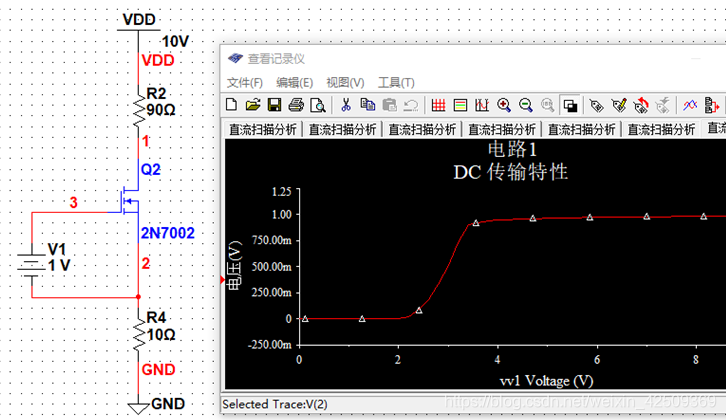Click the plain tag icon
Image resolution: width=726 pixels, height=420 pixels.
tap(596, 106)
